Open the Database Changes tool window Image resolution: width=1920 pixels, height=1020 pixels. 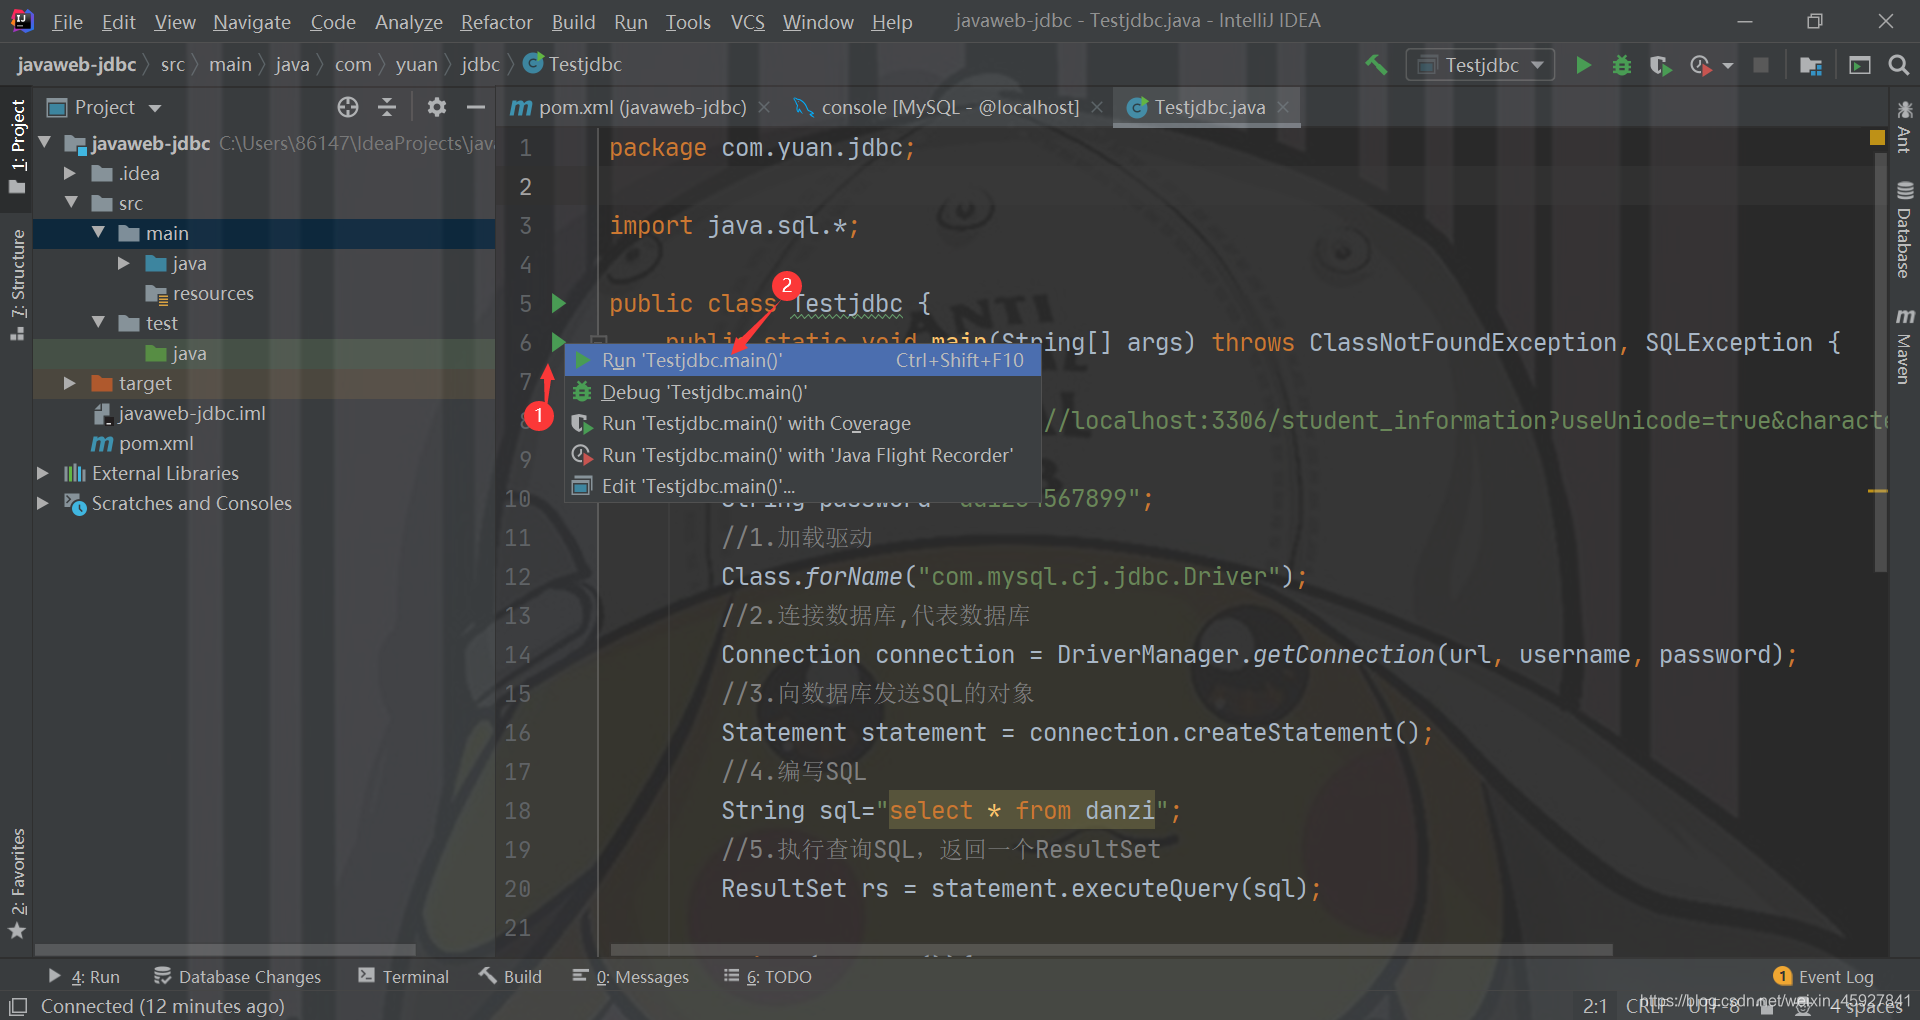(x=237, y=977)
